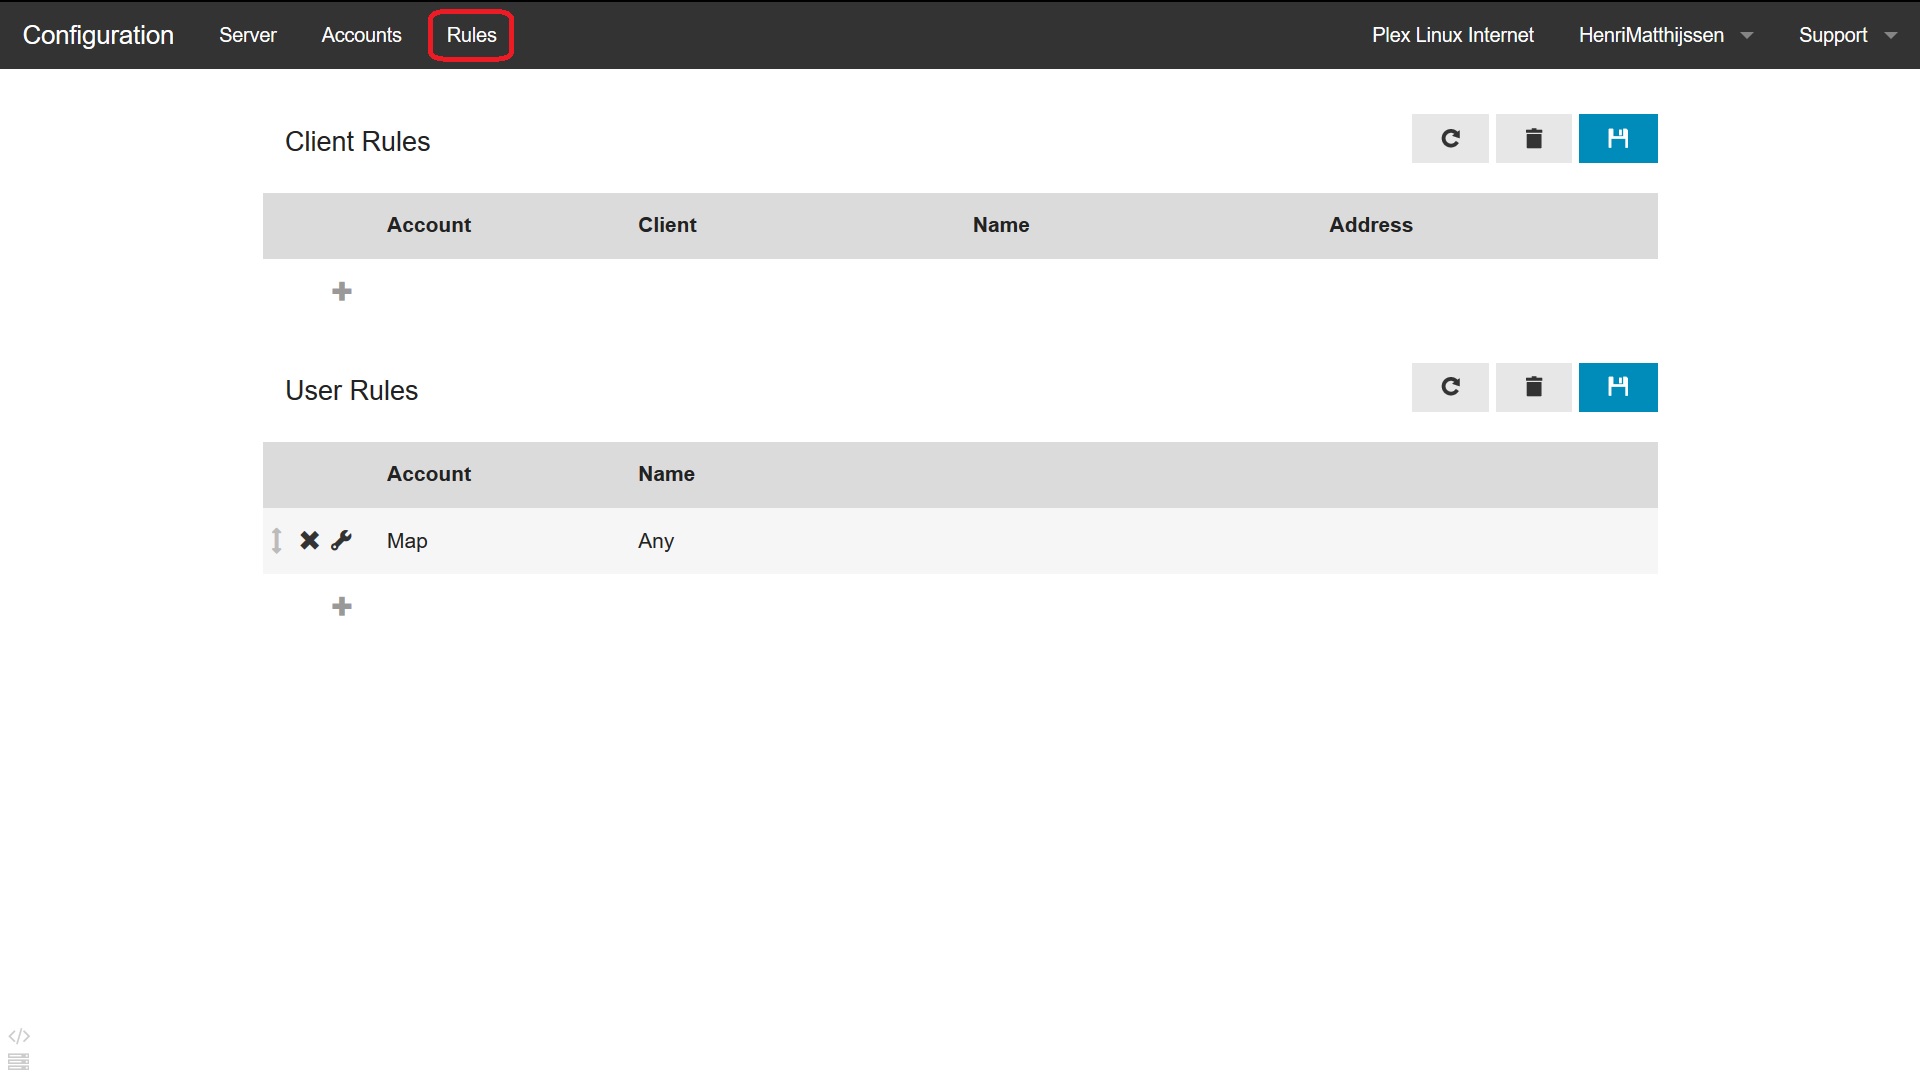Reload the User Rules list
Viewport: 1920px width, 1080px height.
(1450, 387)
